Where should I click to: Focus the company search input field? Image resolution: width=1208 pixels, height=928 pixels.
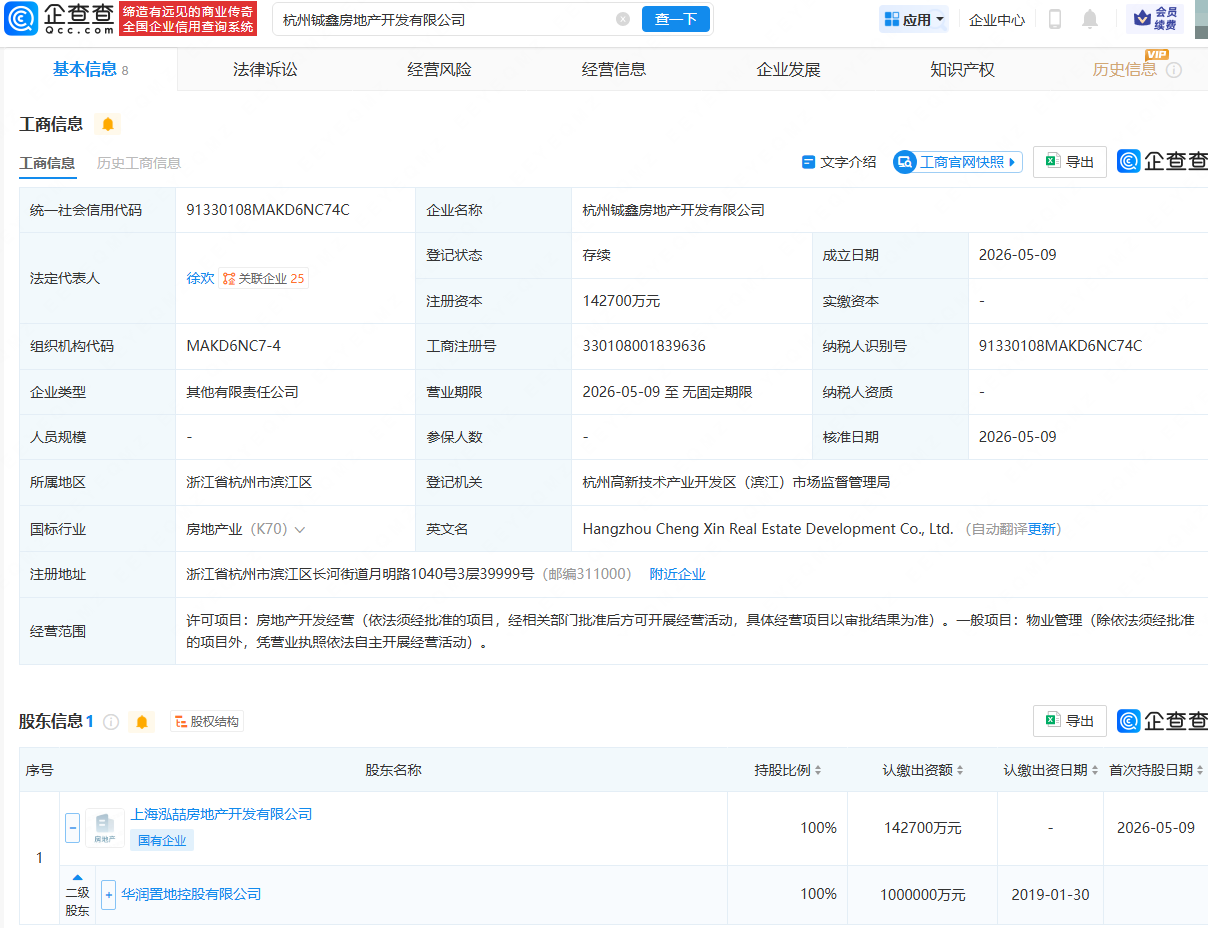point(445,19)
